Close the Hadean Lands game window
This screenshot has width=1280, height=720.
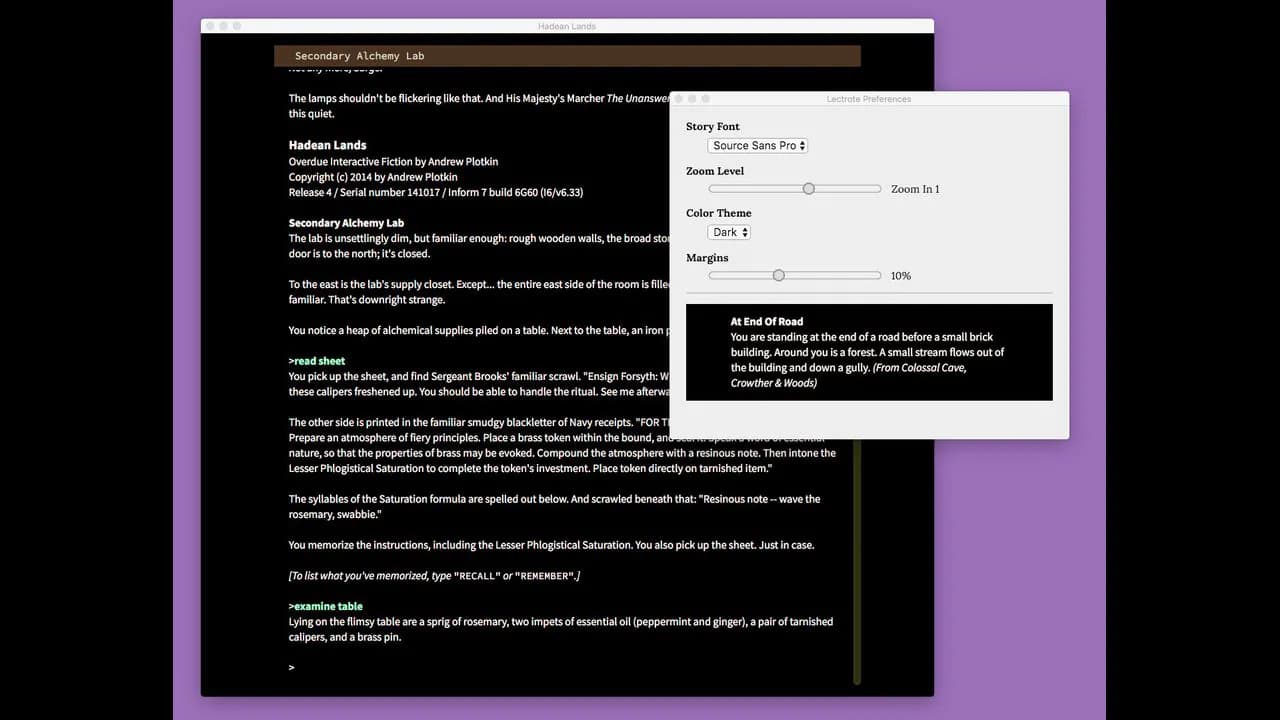click(211, 26)
